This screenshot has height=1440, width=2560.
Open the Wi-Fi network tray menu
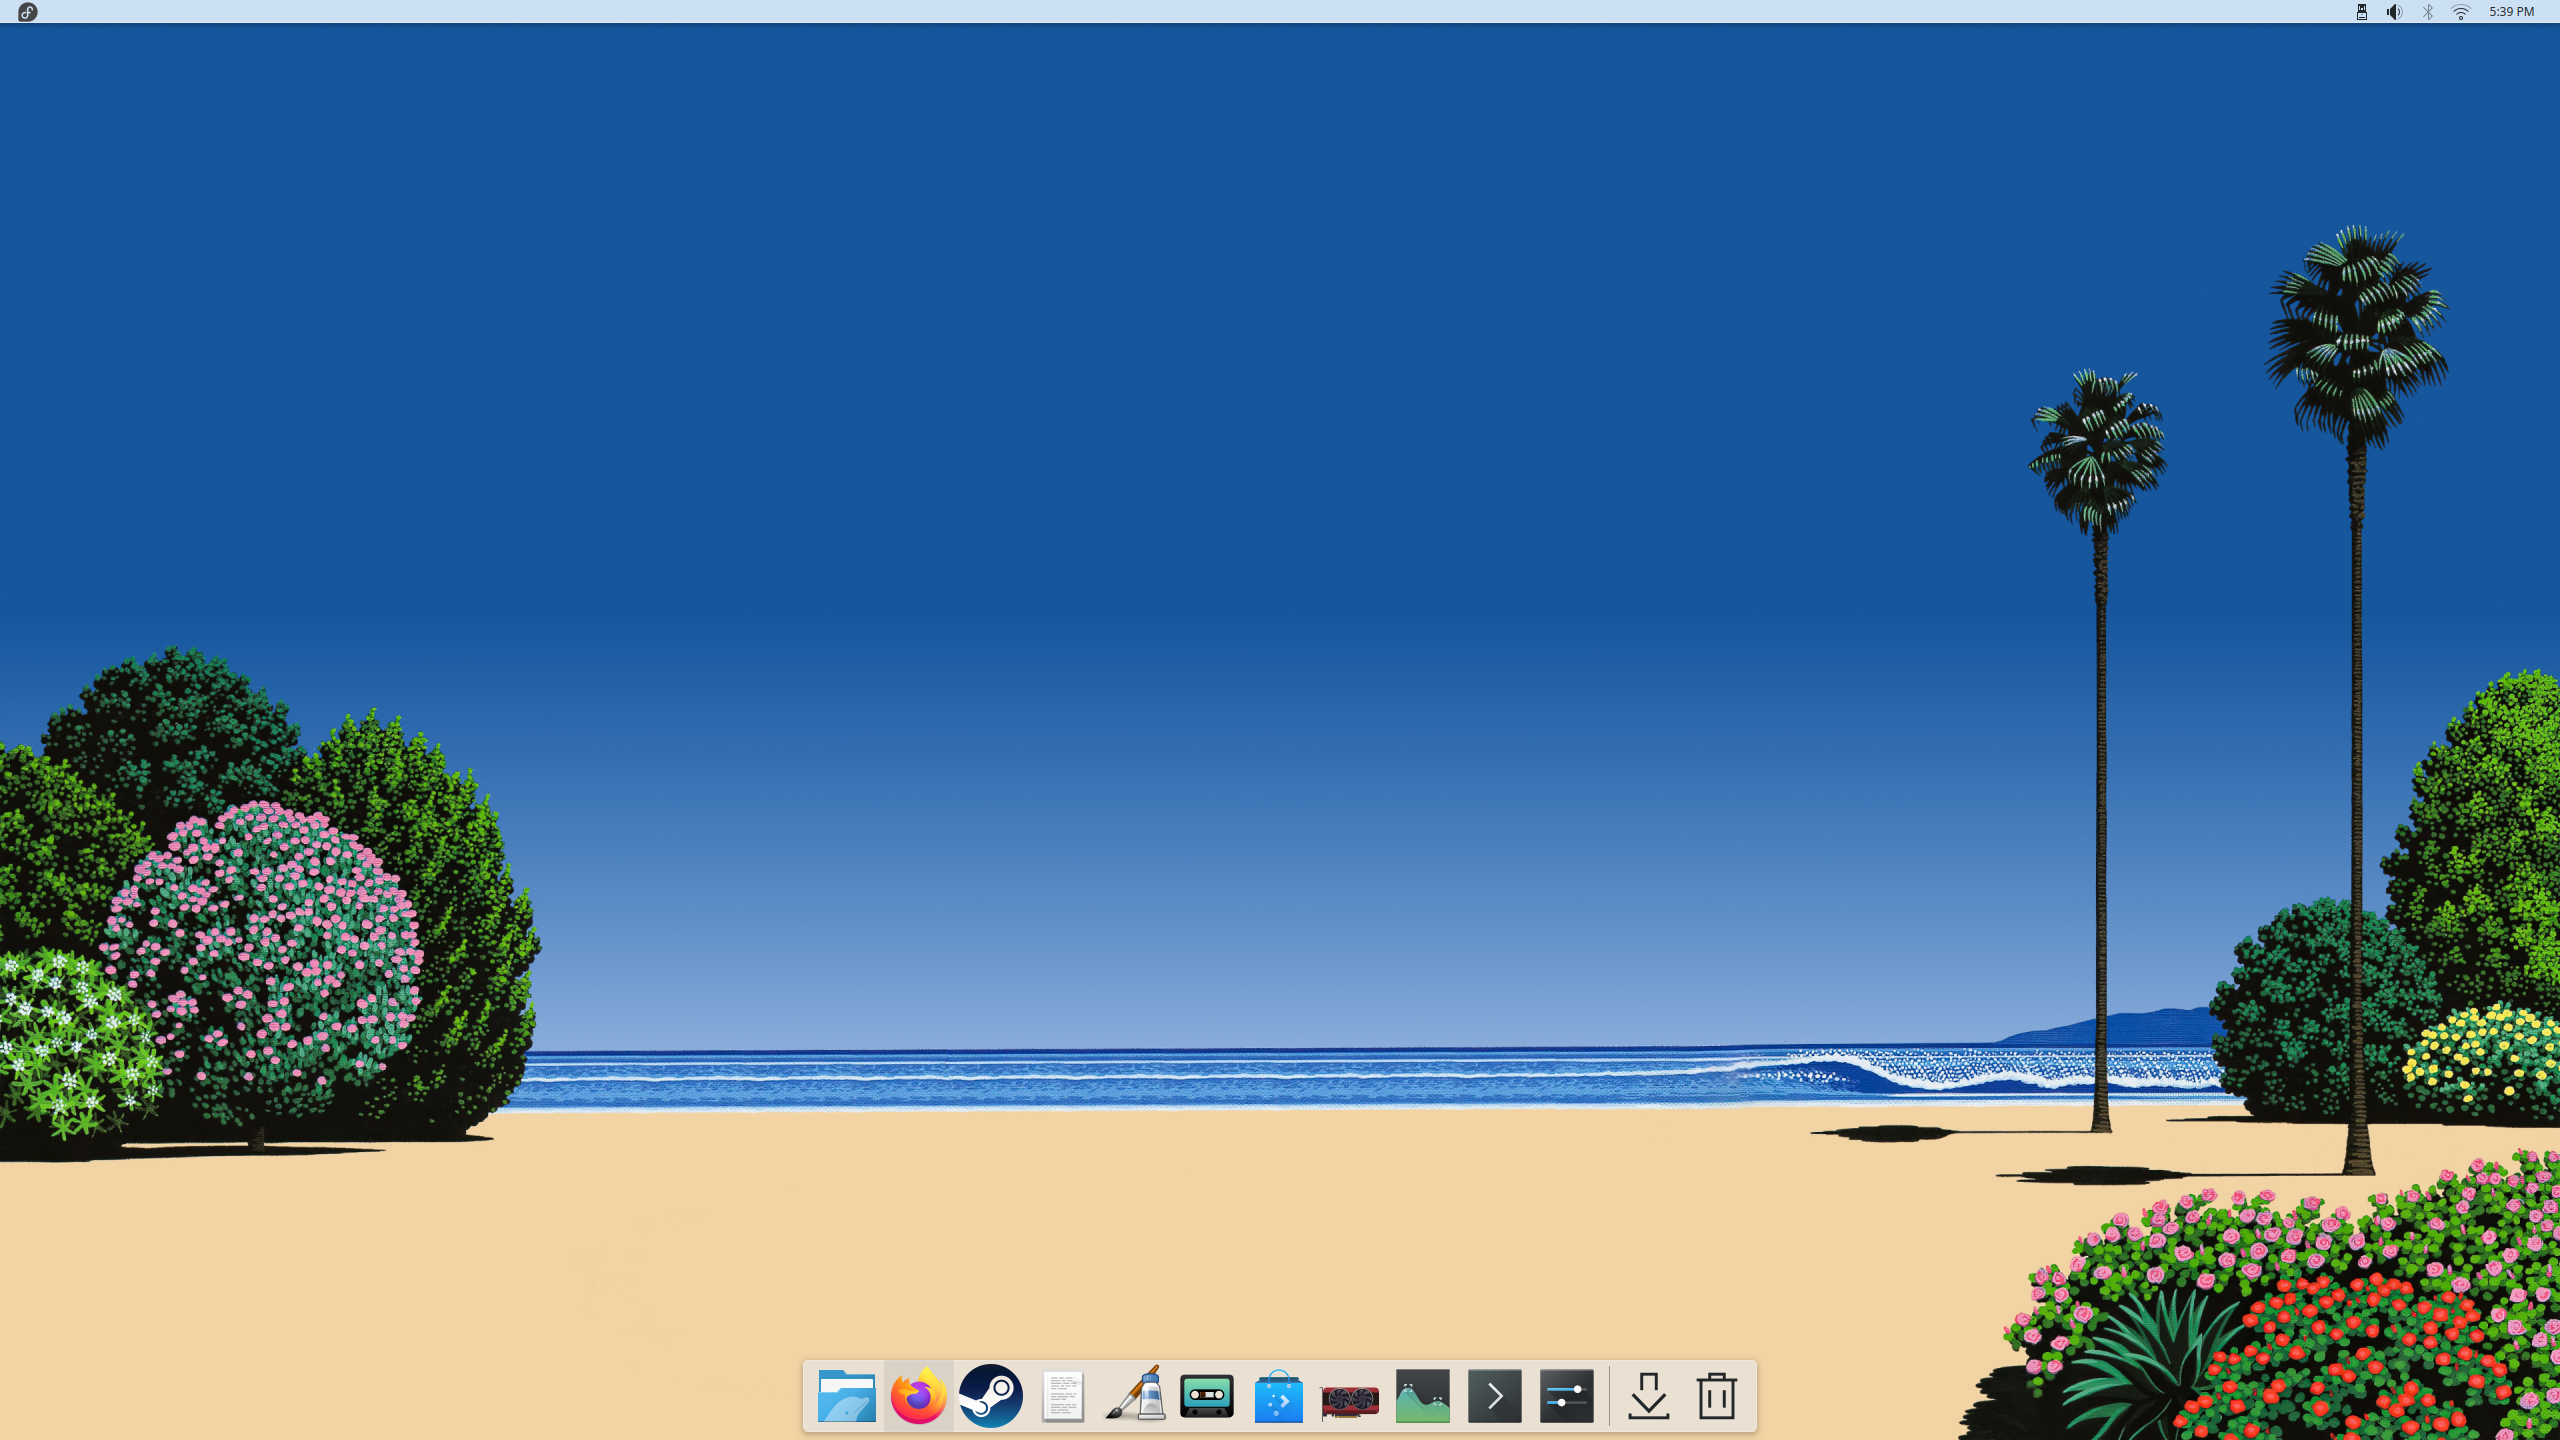point(2461,12)
